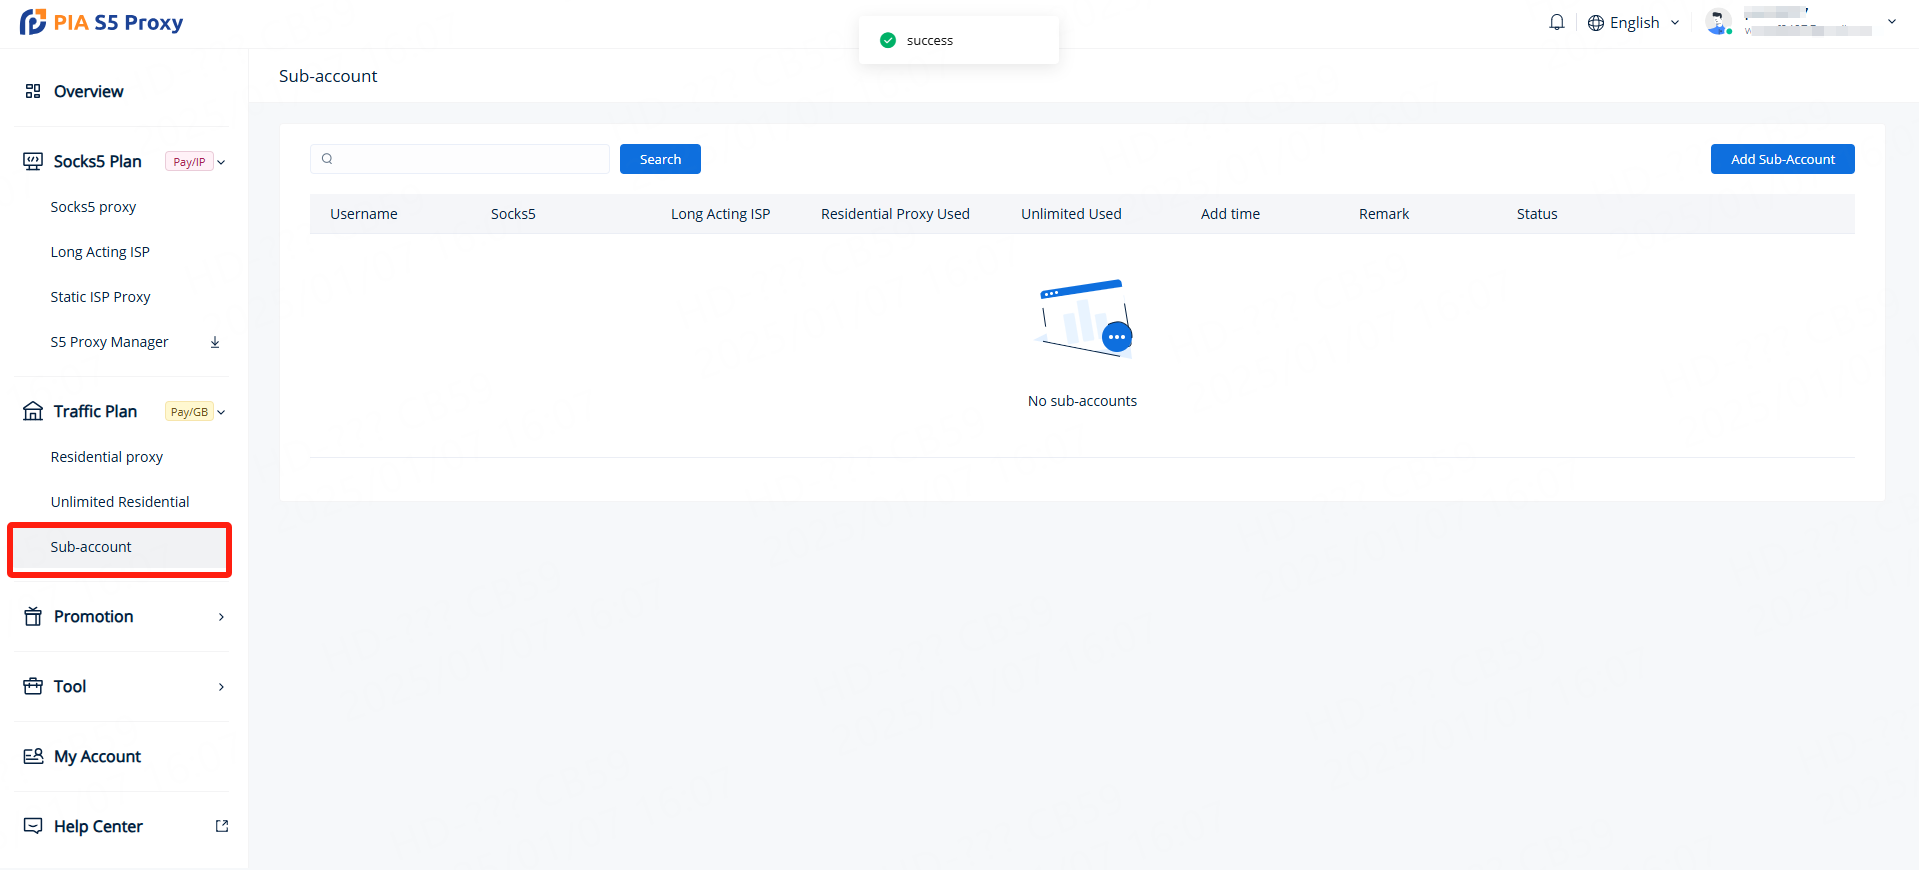Click the Promotion gift icon

pos(33,616)
